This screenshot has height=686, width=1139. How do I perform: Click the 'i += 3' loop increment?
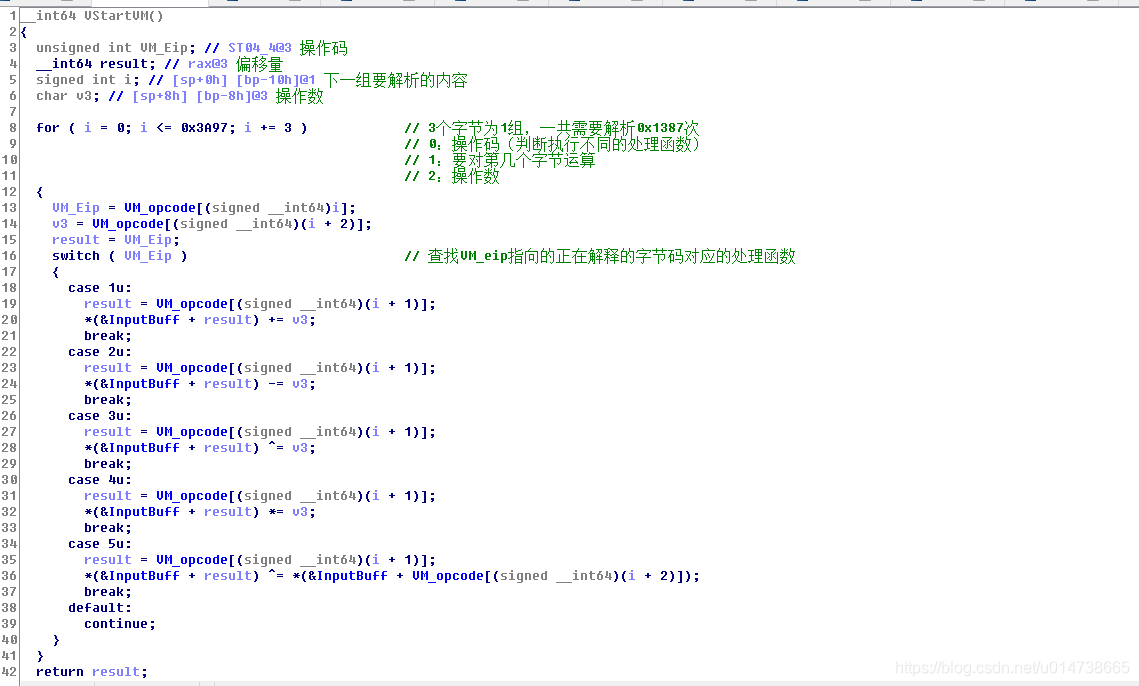click(x=268, y=128)
